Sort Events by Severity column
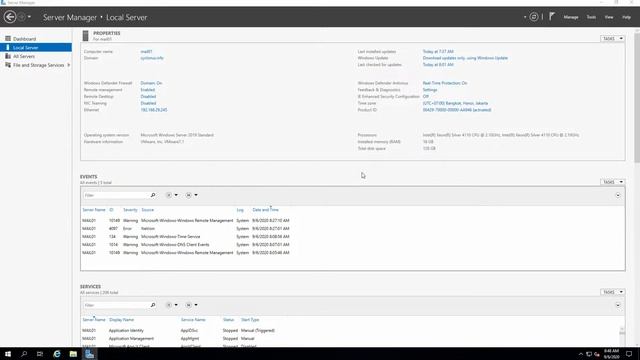640x360 pixels. [130, 210]
